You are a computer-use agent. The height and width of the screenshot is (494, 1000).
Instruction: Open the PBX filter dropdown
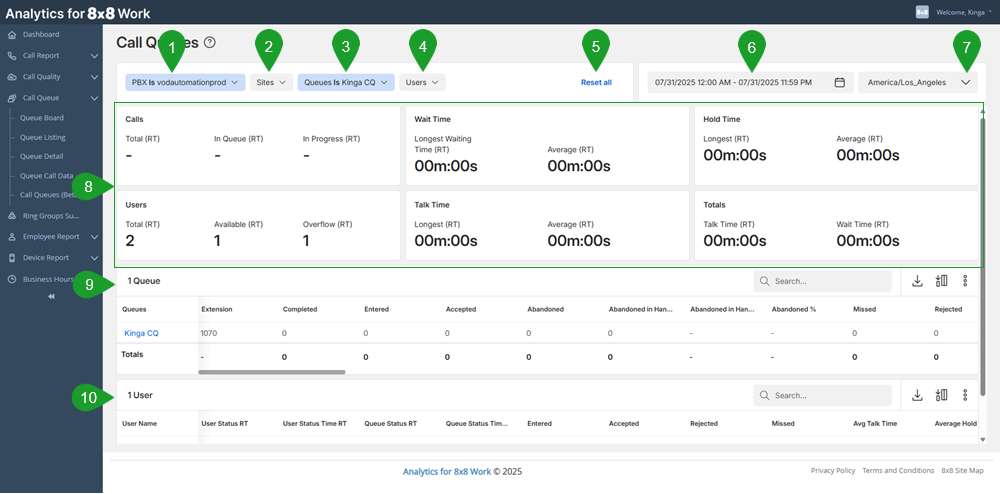185,82
